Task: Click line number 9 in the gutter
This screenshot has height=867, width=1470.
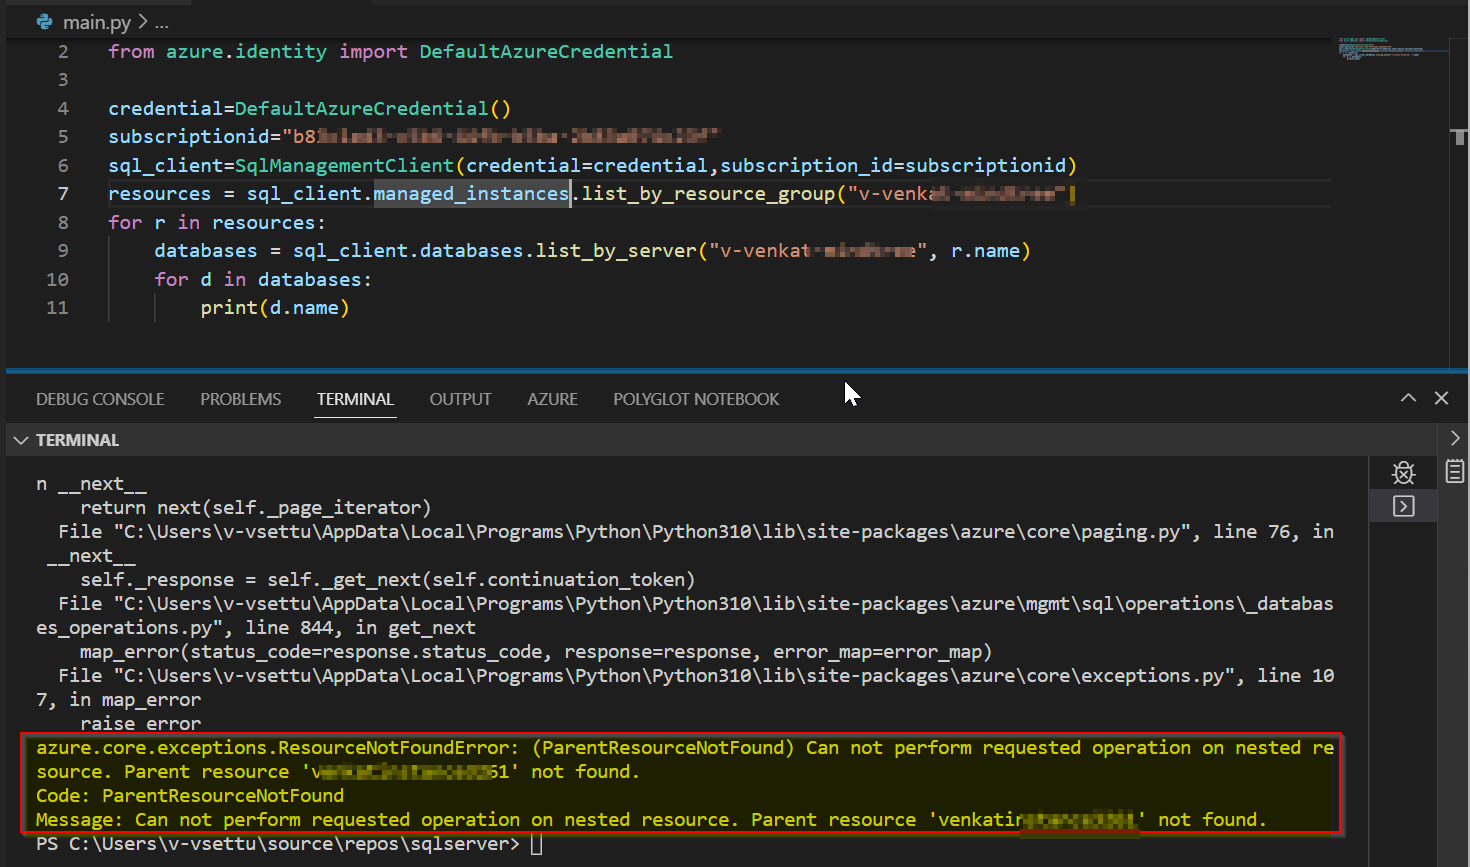Action: (x=63, y=251)
